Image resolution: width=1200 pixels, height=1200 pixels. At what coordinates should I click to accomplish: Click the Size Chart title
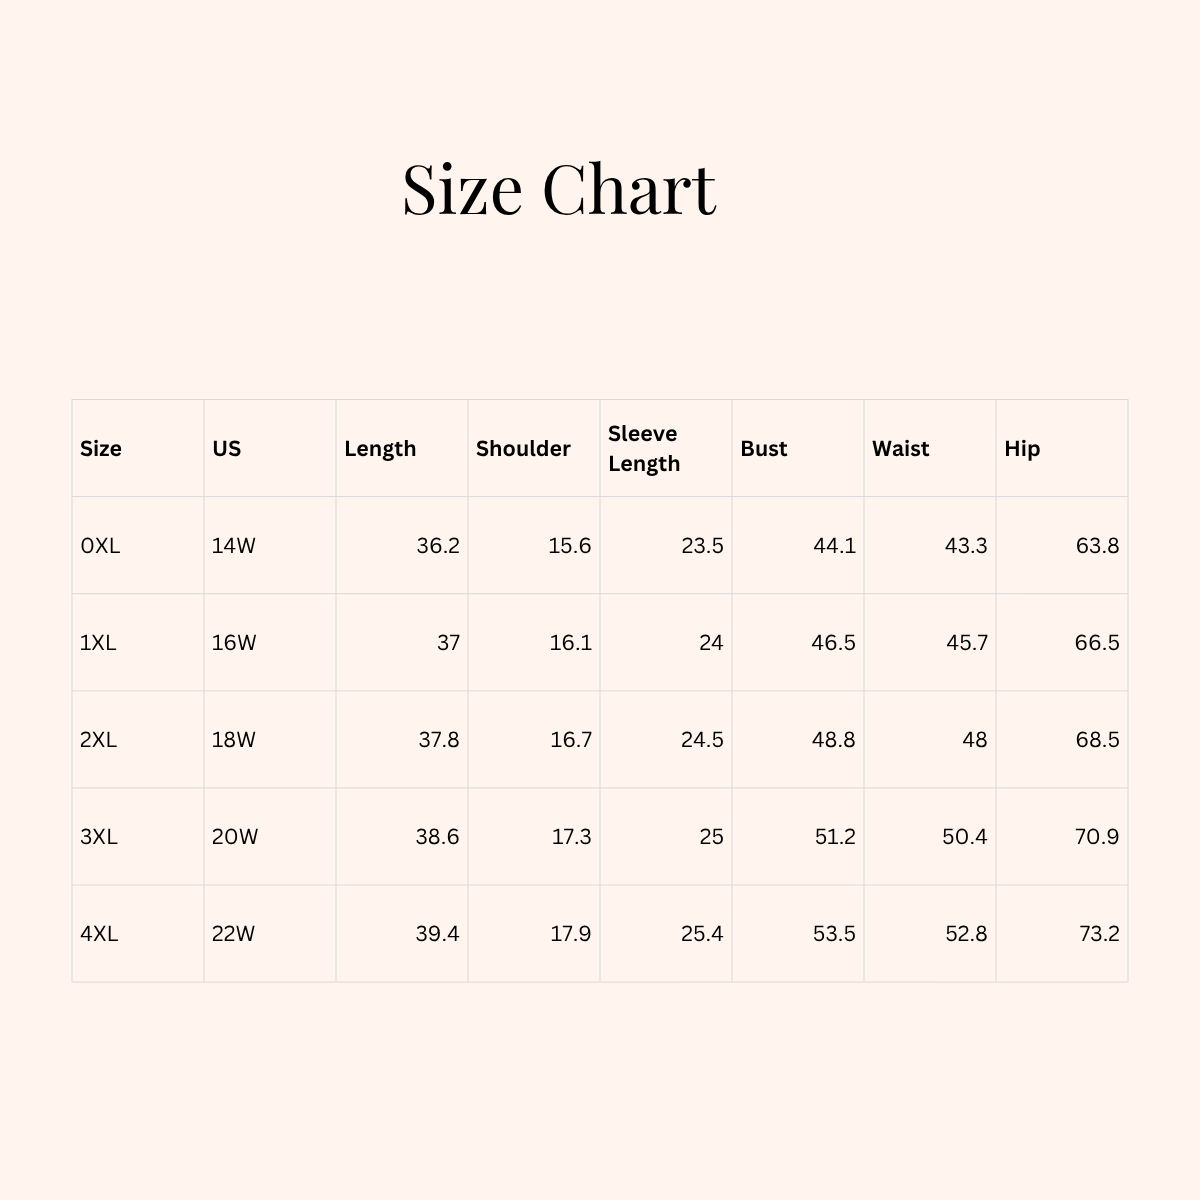559,188
